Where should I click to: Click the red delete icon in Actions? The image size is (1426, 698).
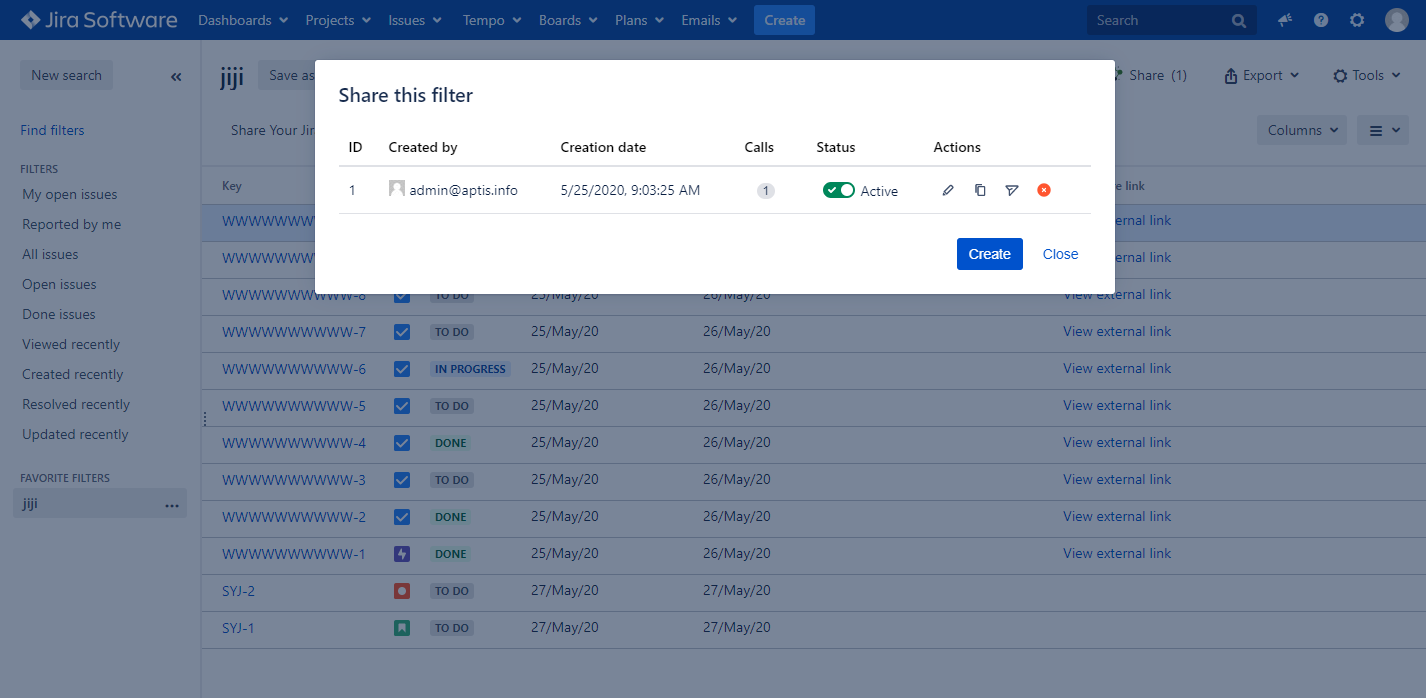click(x=1044, y=190)
